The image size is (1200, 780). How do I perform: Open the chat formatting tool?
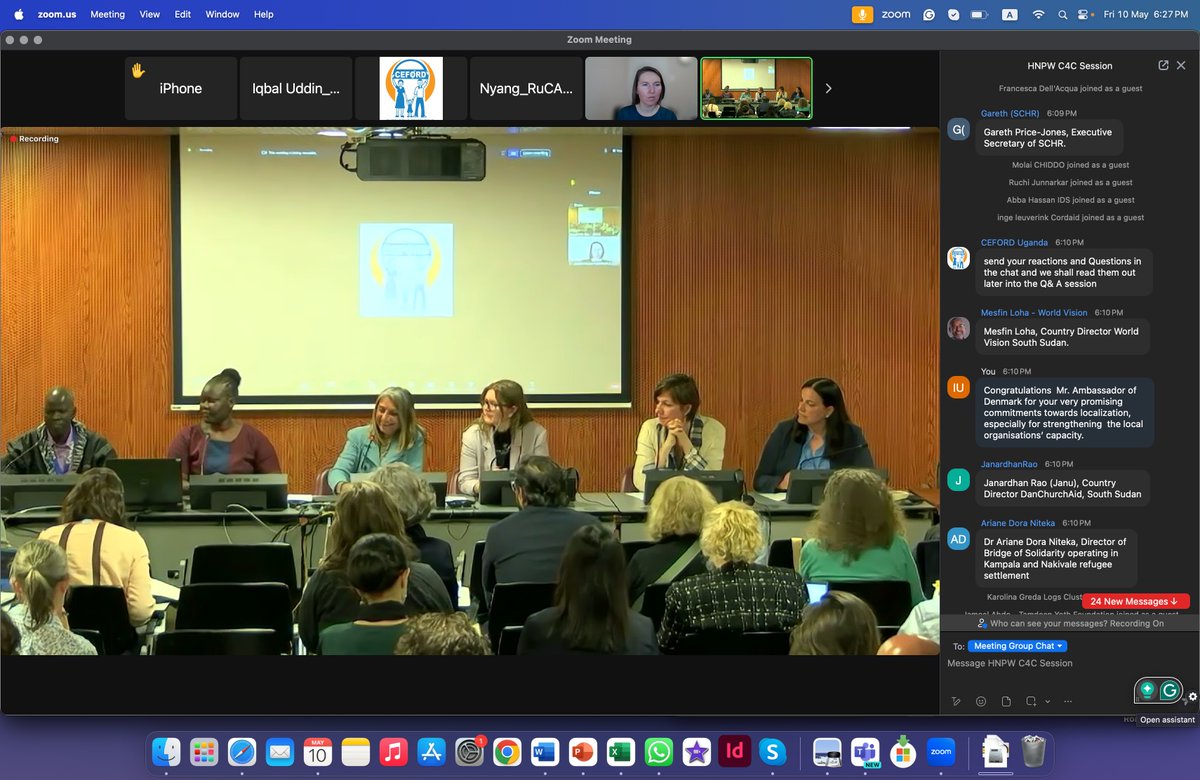pos(956,702)
